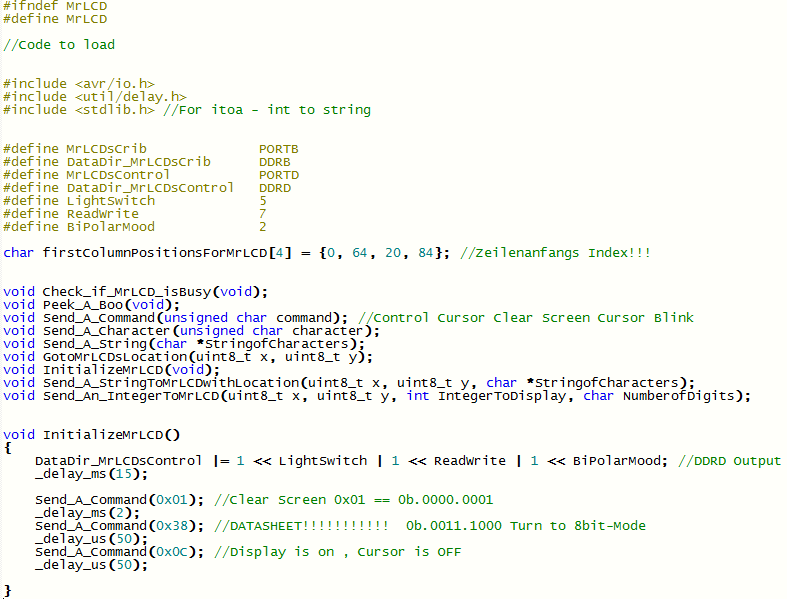This screenshot has width=787, height=599.
Task: Click the BiPolarMood define name
Action: [111, 227]
